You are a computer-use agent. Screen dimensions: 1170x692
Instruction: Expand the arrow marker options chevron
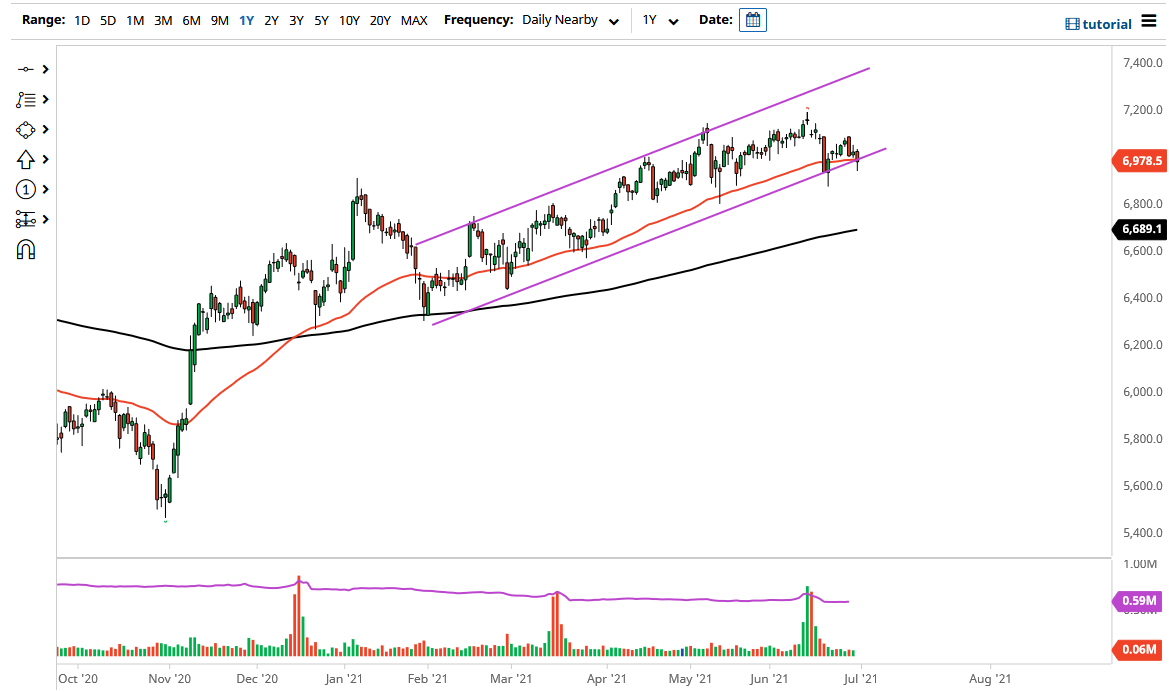[x=46, y=160]
